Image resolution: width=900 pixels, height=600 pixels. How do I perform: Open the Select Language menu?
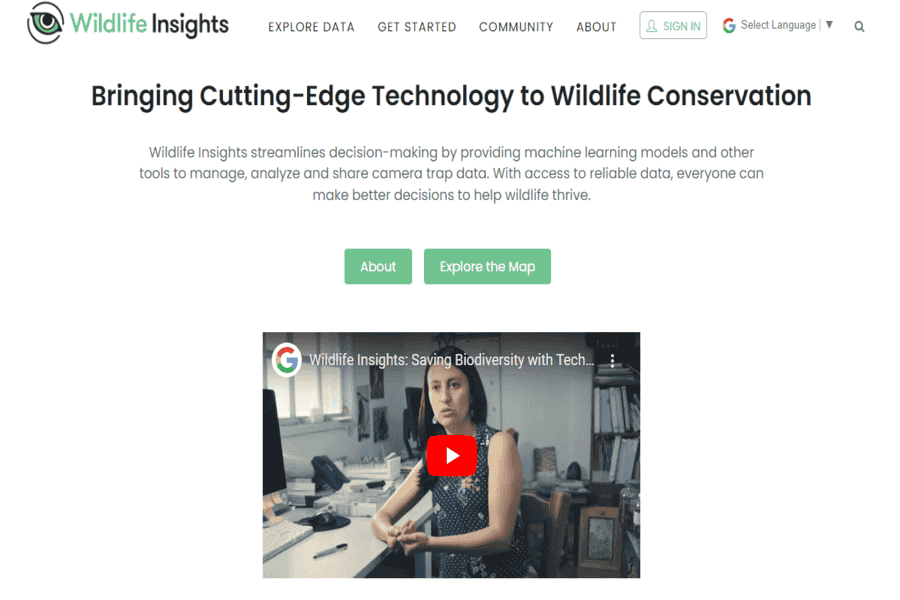click(x=778, y=25)
